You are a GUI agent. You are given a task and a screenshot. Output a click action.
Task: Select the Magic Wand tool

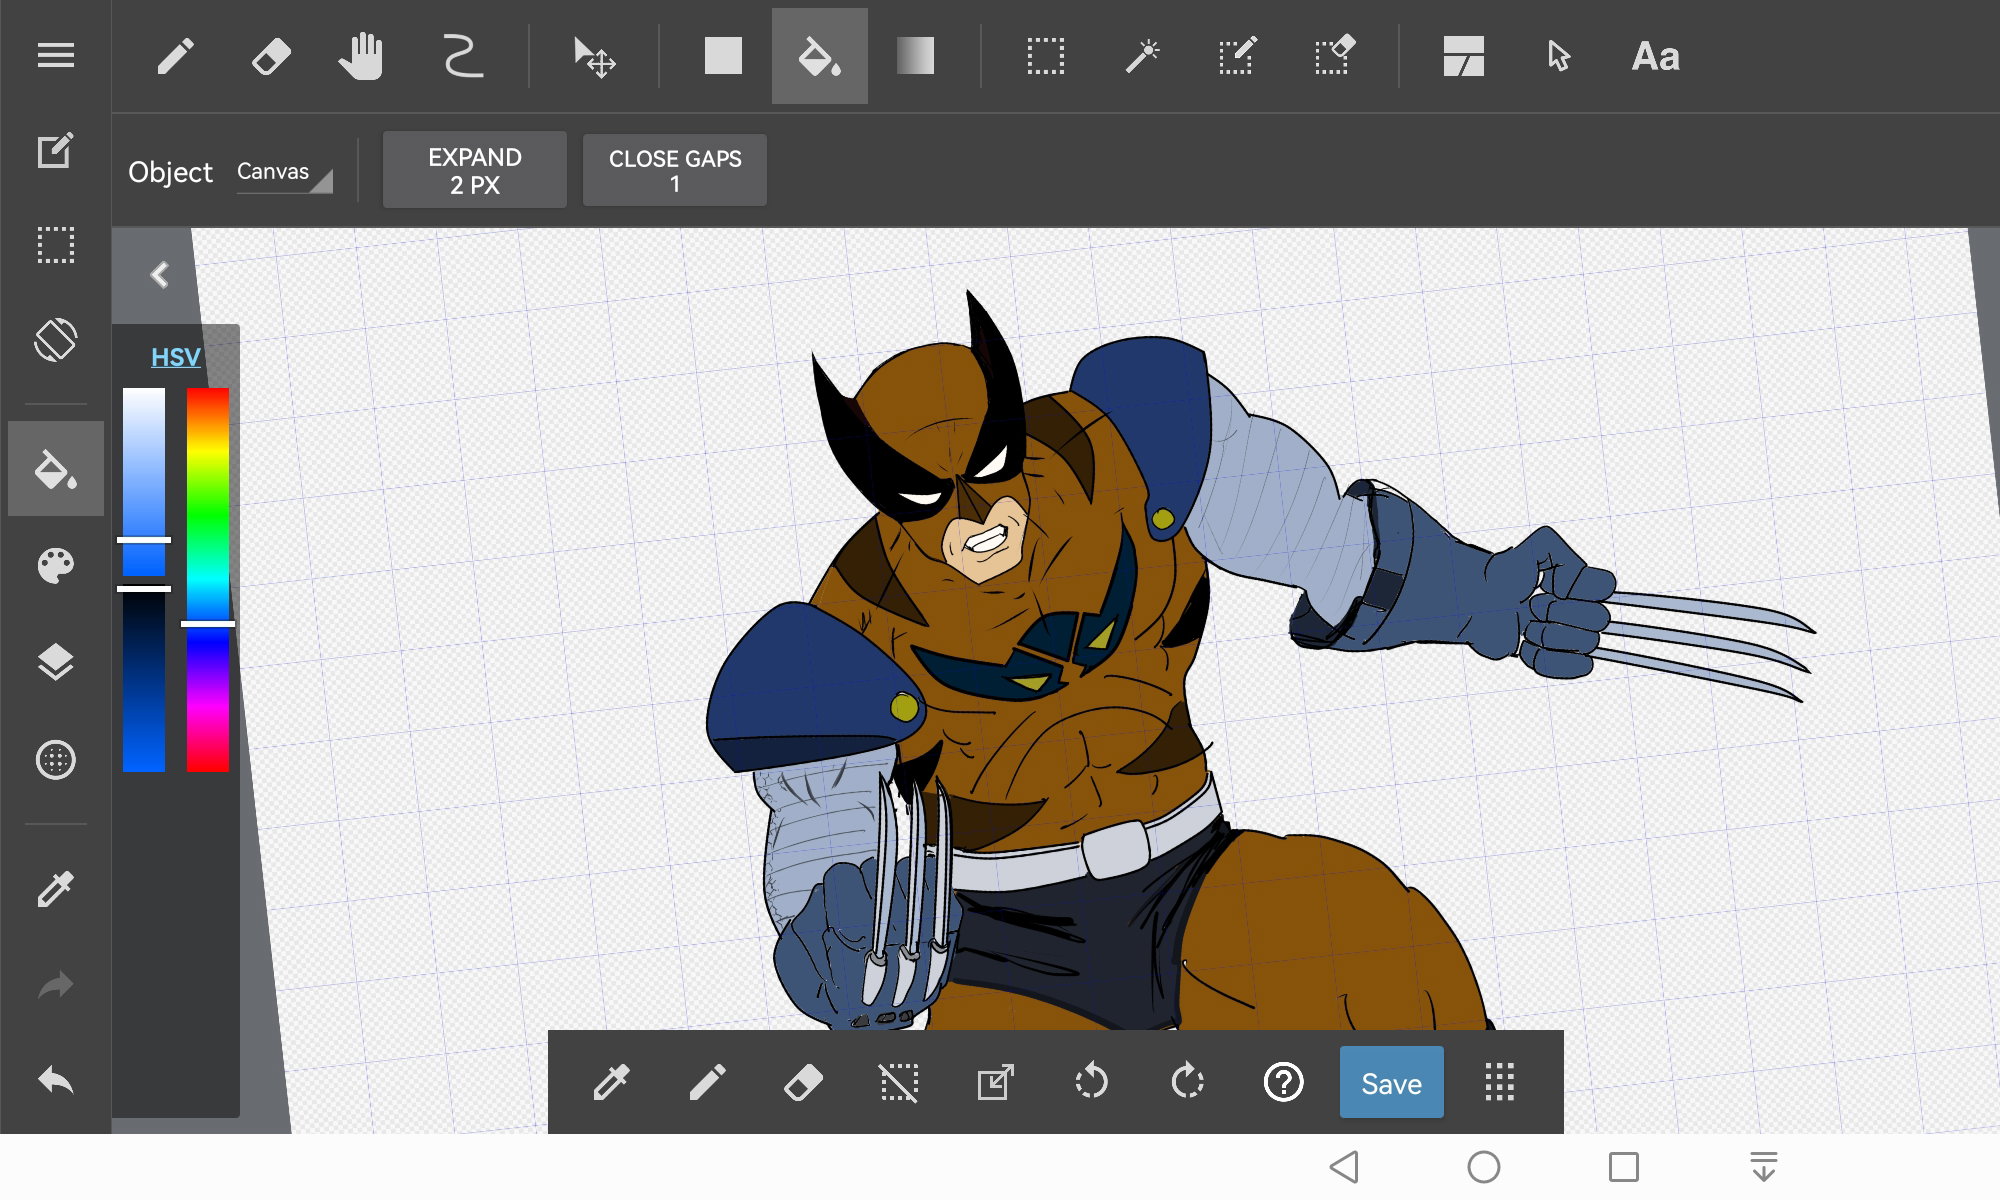(1142, 56)
